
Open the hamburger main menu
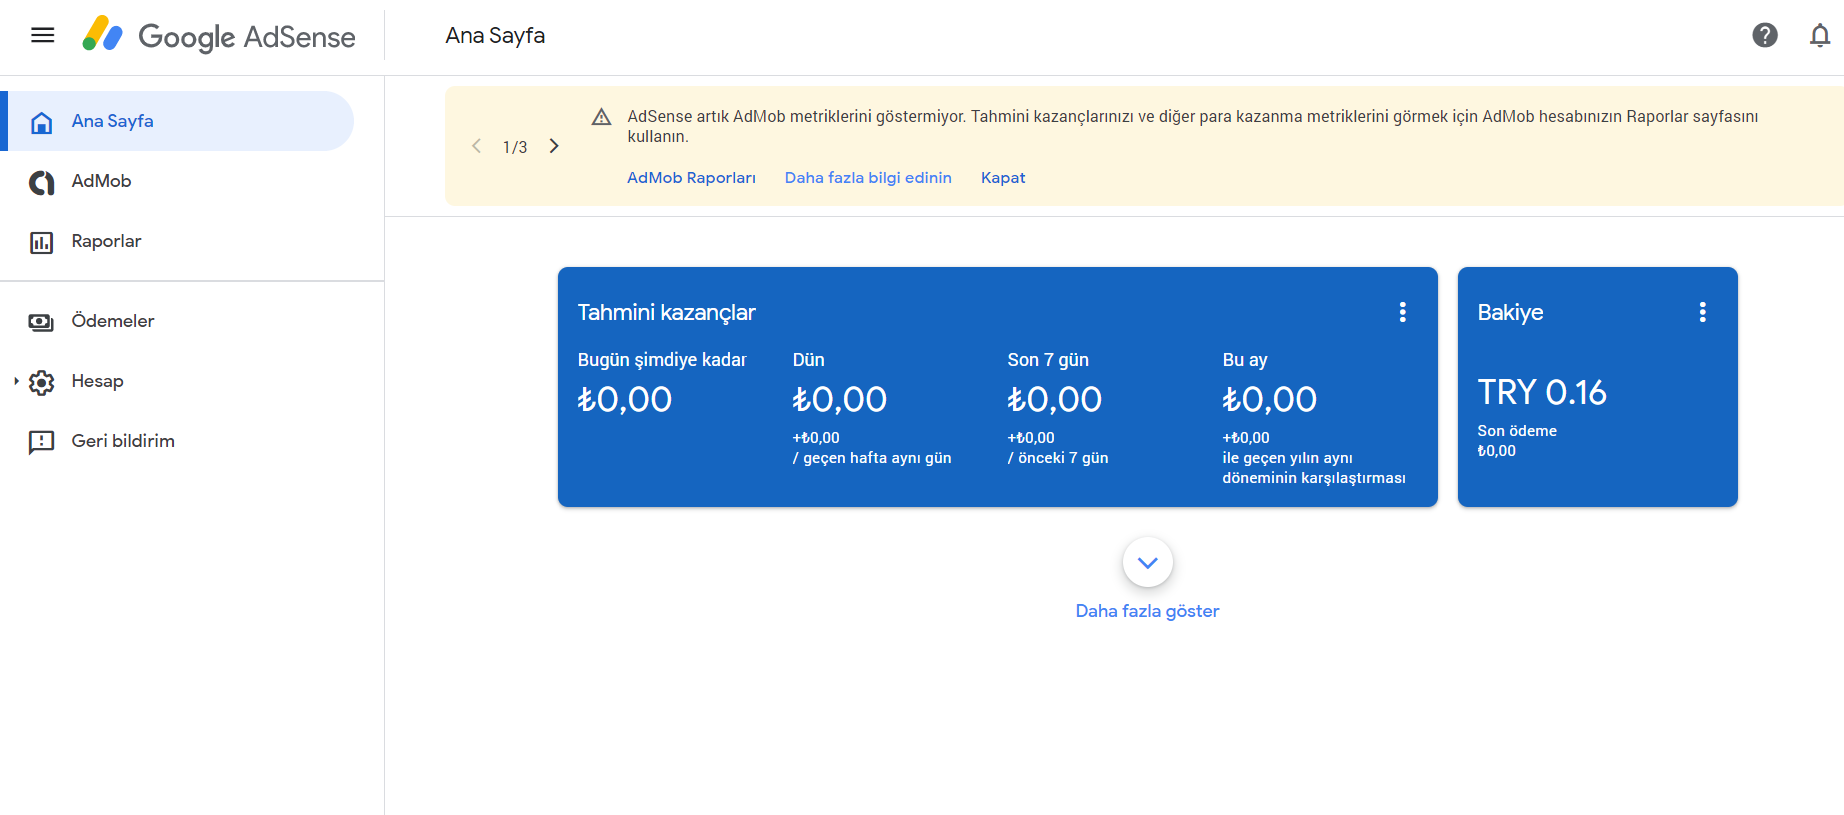pyautogui.click(x=42, y=36)
